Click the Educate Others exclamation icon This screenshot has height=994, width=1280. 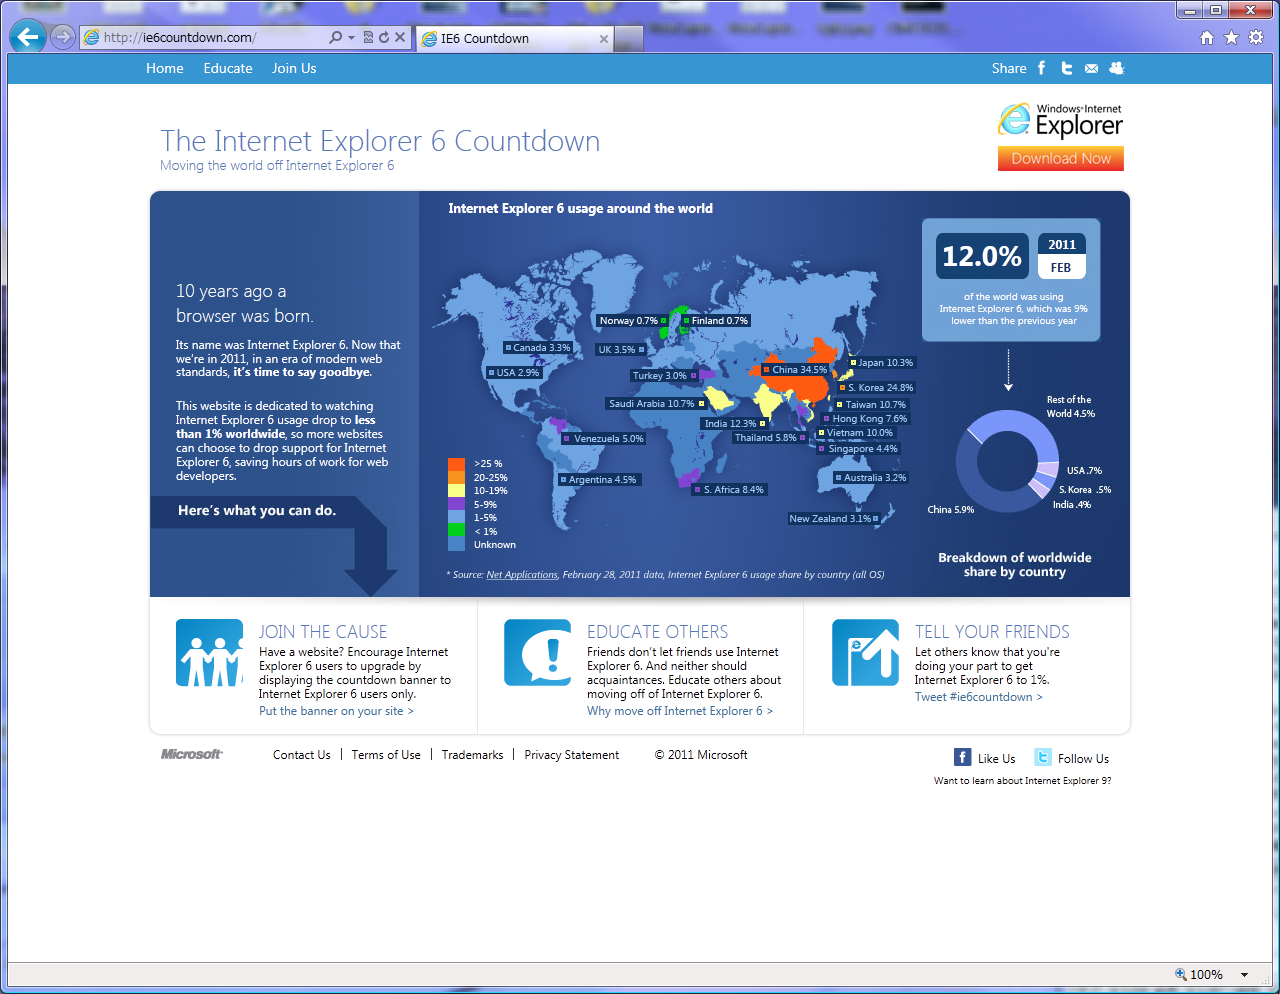point(538,653)
